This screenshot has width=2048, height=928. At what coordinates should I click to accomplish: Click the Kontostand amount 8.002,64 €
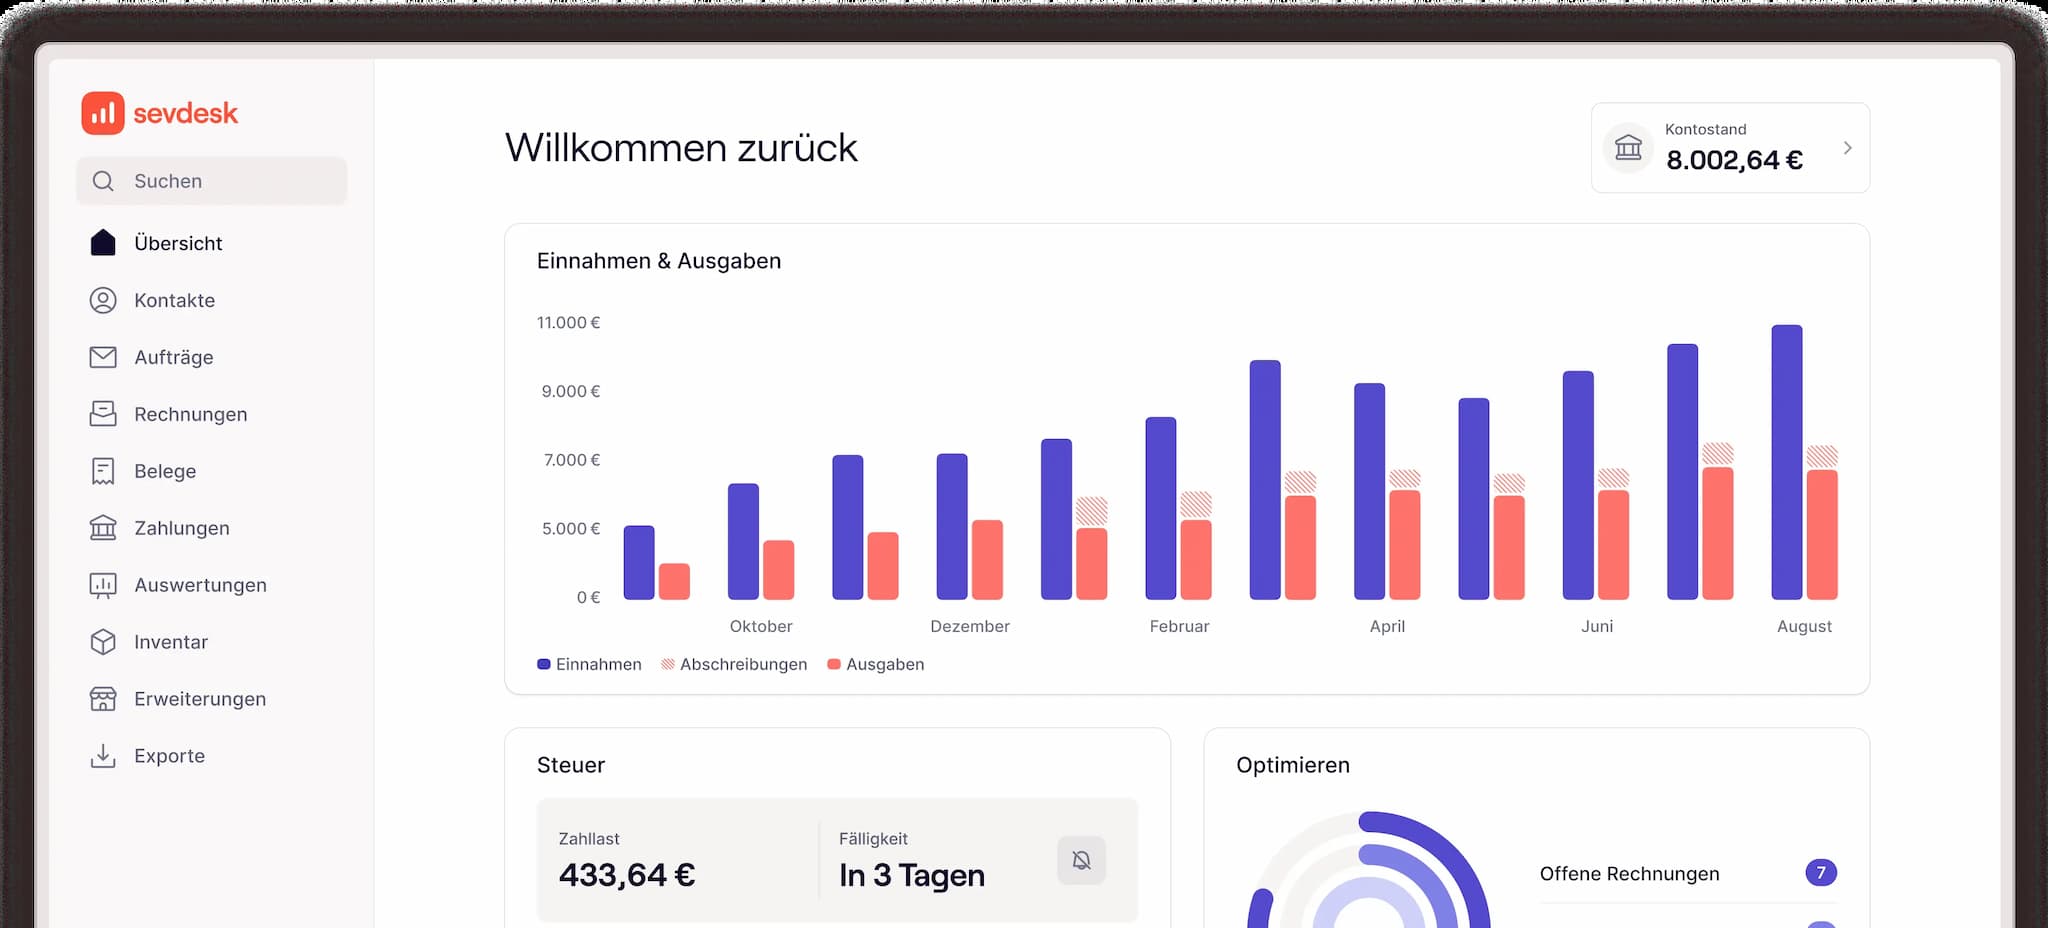[x=1734, y=160]
